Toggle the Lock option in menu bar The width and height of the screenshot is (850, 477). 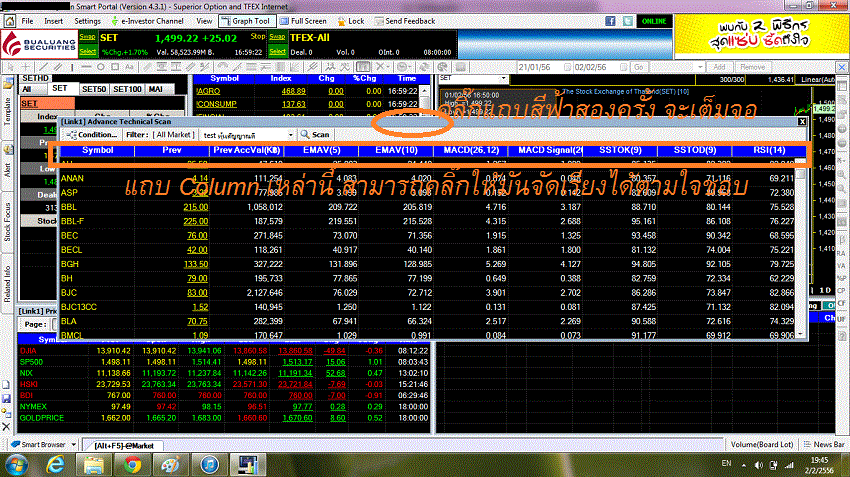click(351, 21)
